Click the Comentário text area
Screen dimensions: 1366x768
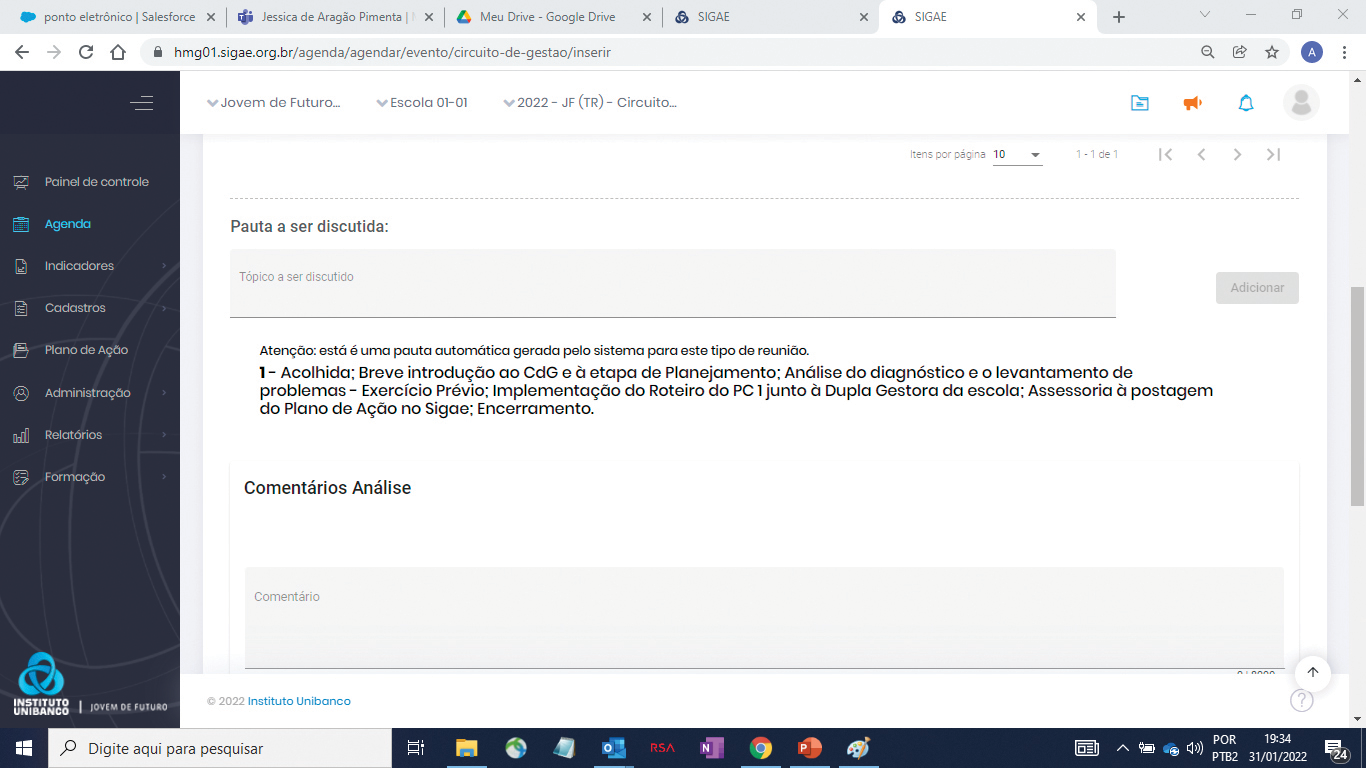[x=764, y=617]
